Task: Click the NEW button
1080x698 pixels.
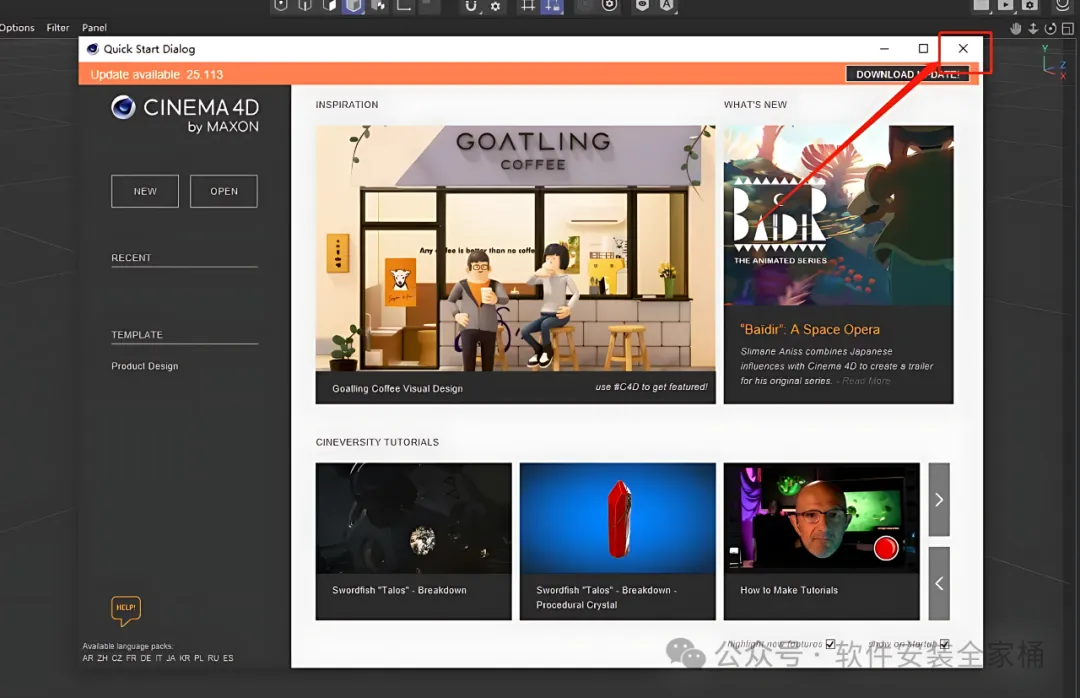Action: point(145,191)
